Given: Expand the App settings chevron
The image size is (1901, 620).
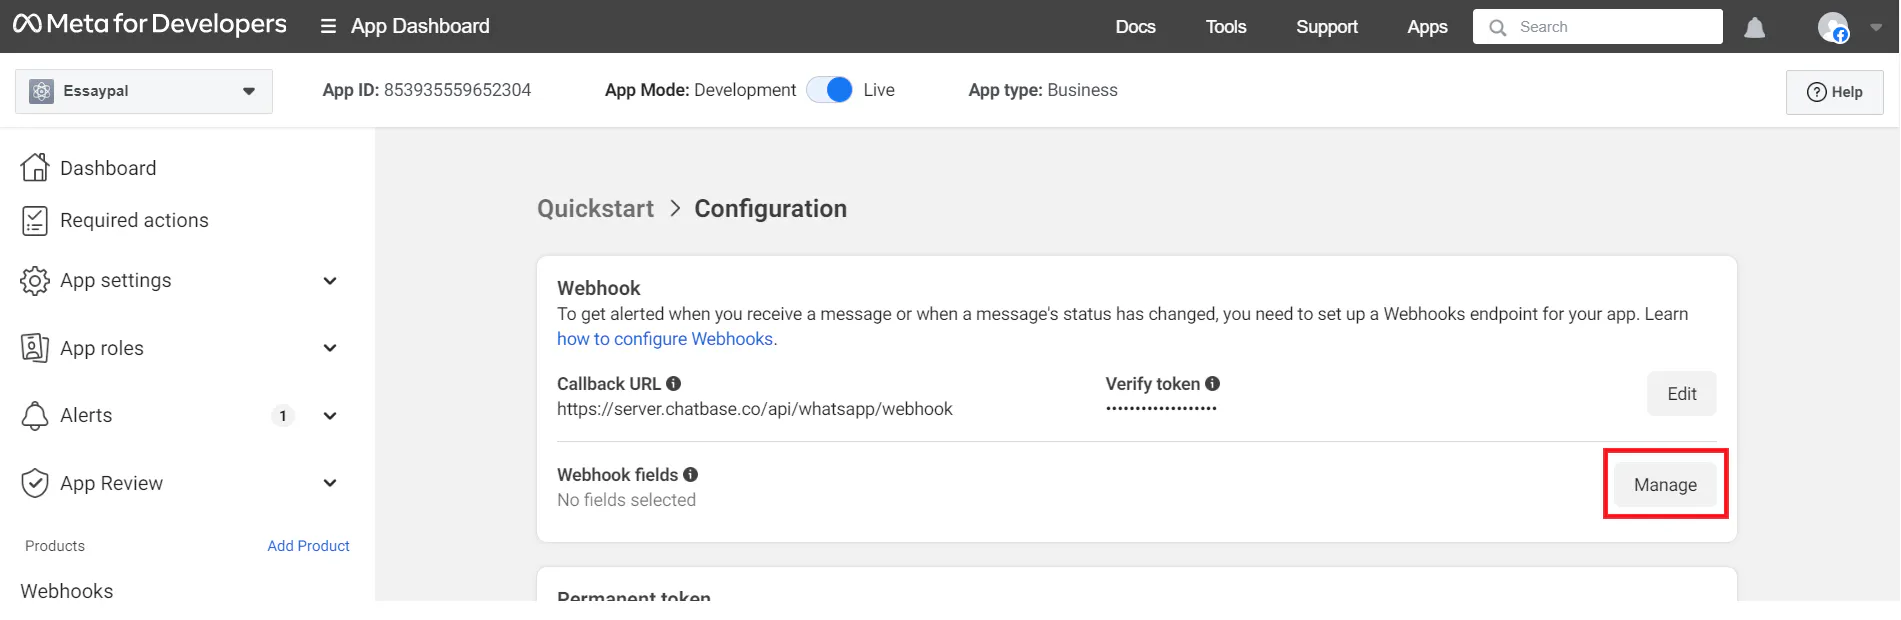Looking at the screenshot, I should click(330, 281).
